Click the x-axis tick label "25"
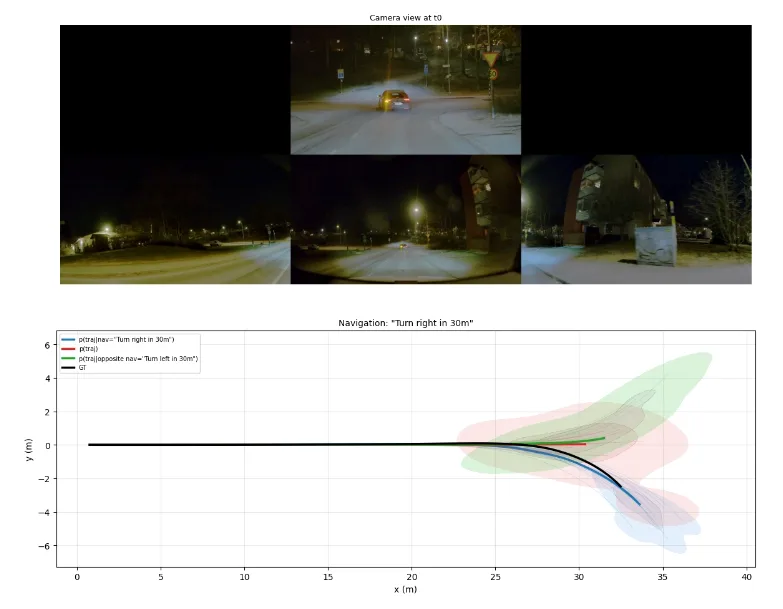 495,577
